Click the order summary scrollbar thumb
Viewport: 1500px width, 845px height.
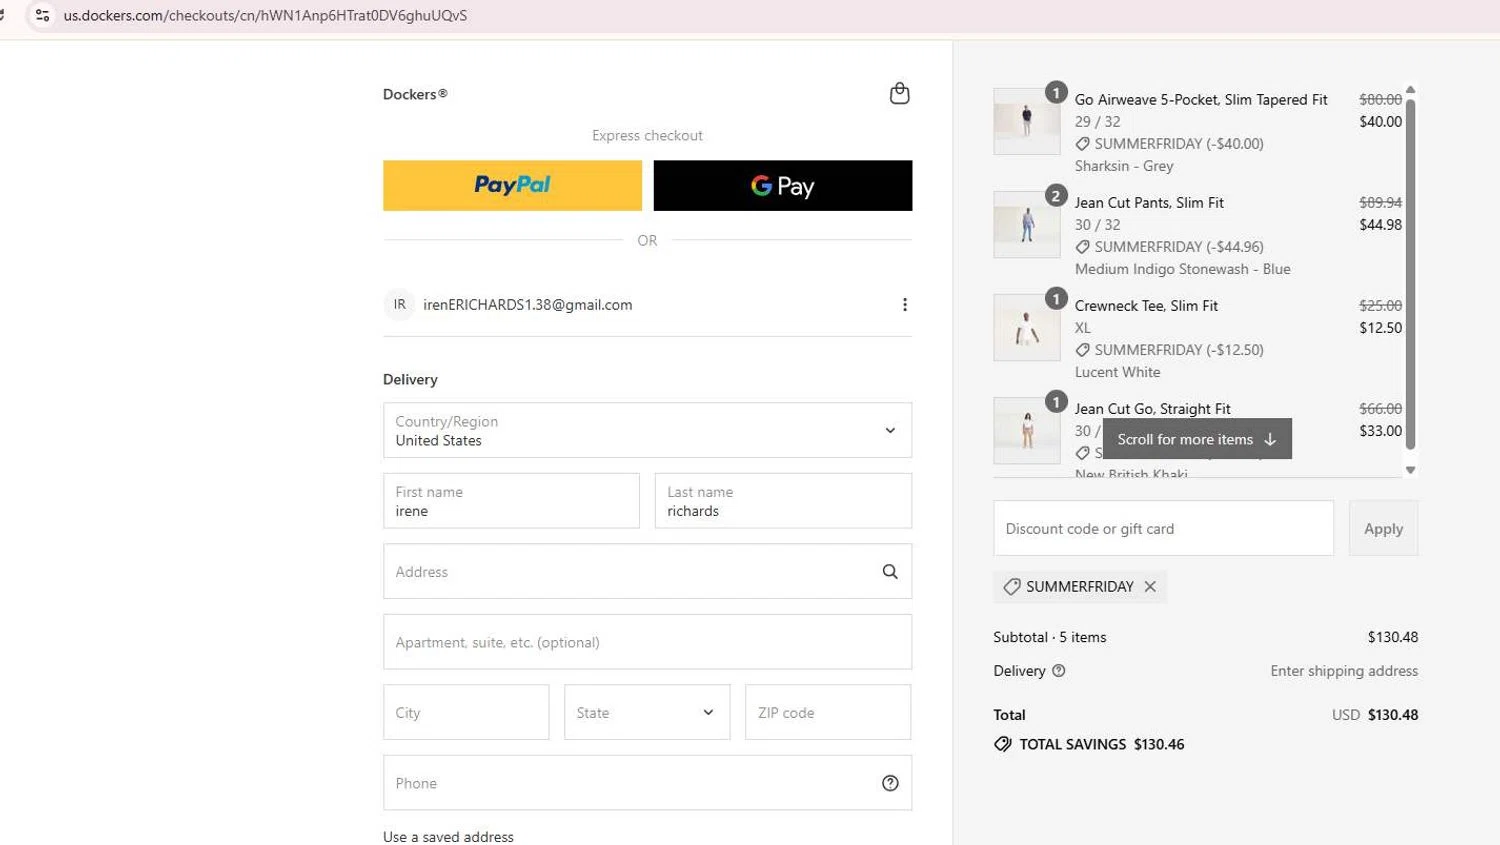[1411, 272]
